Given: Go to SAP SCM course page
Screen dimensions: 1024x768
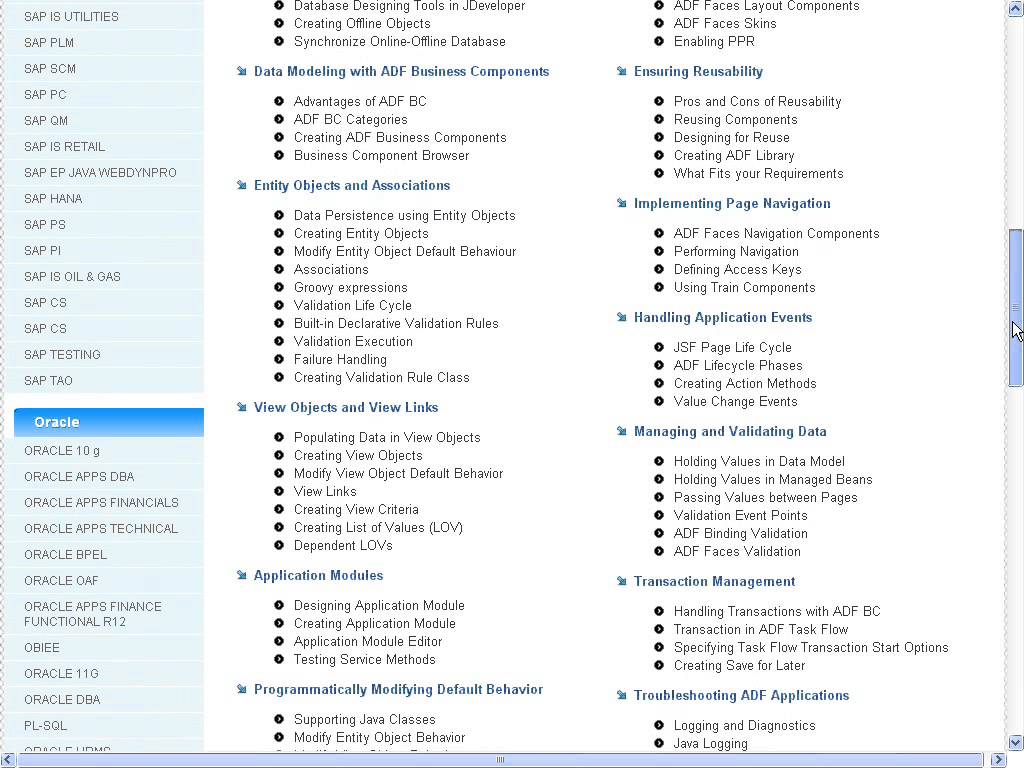Looking at the screenshot, I should (x=50, y=69).
